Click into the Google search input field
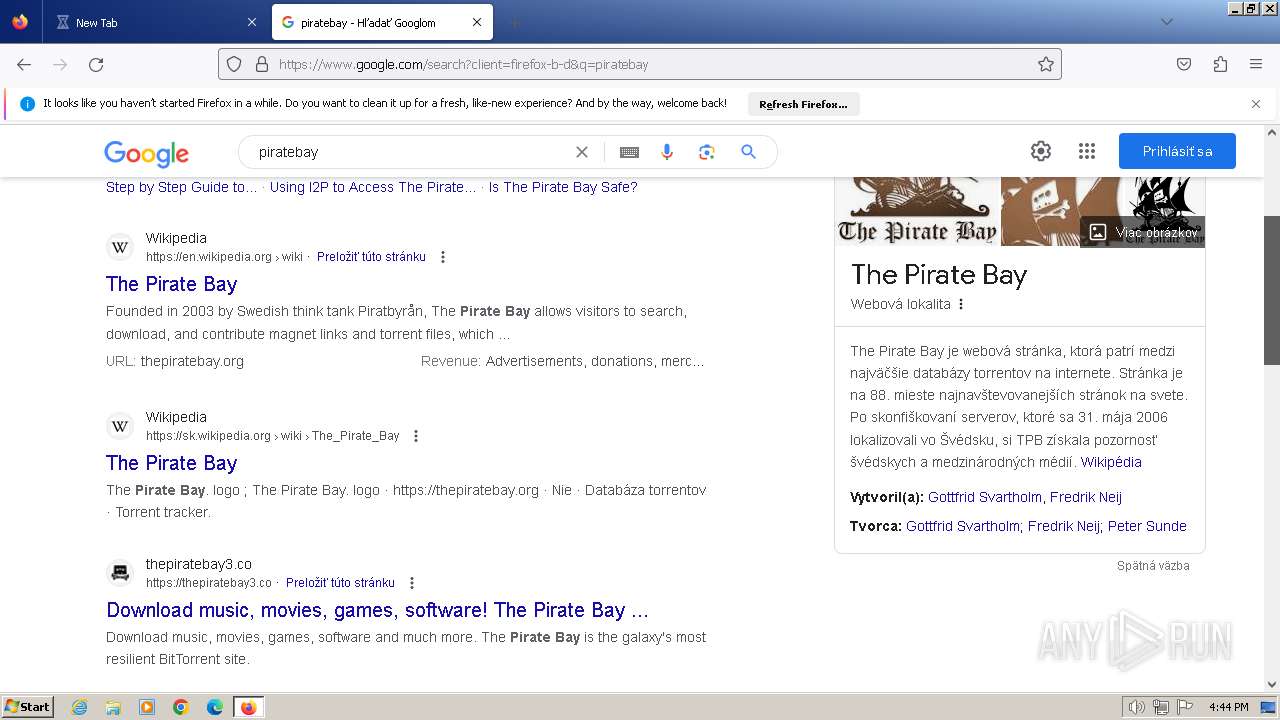Image resolution: width=1280 pixels, height=720 pixels. pyautogui.click(x=410, y=152)
